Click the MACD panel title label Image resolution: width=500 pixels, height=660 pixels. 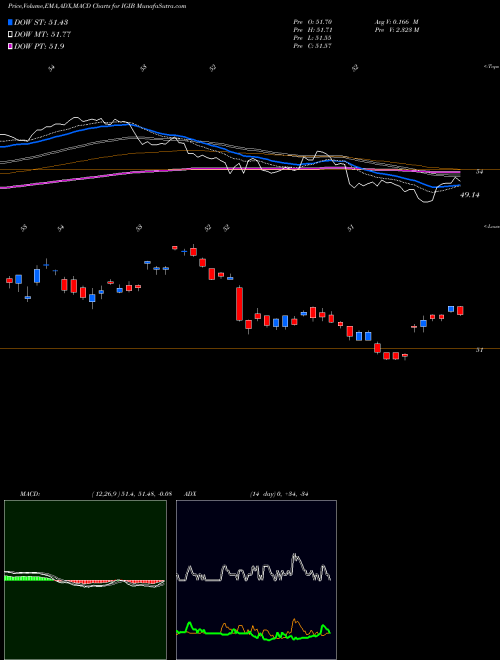[x=30, y=494]
